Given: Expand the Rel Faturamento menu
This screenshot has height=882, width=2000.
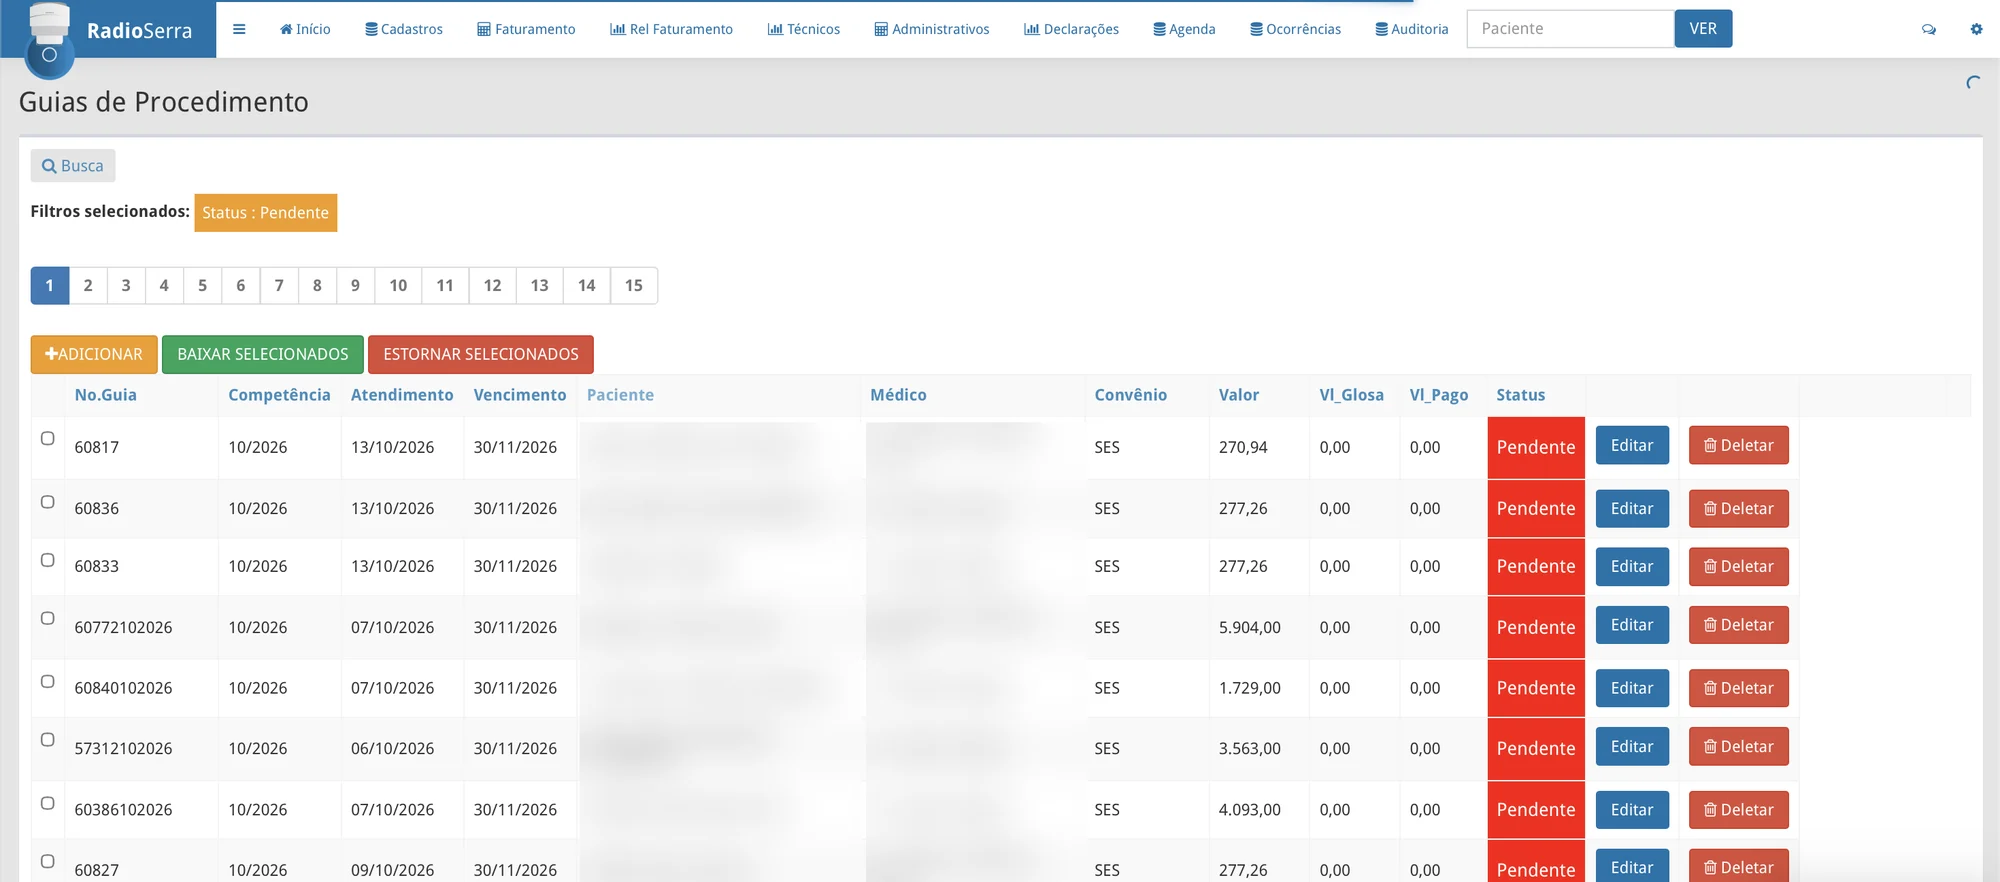Looking at the screenshot, I should coord(671,29).
